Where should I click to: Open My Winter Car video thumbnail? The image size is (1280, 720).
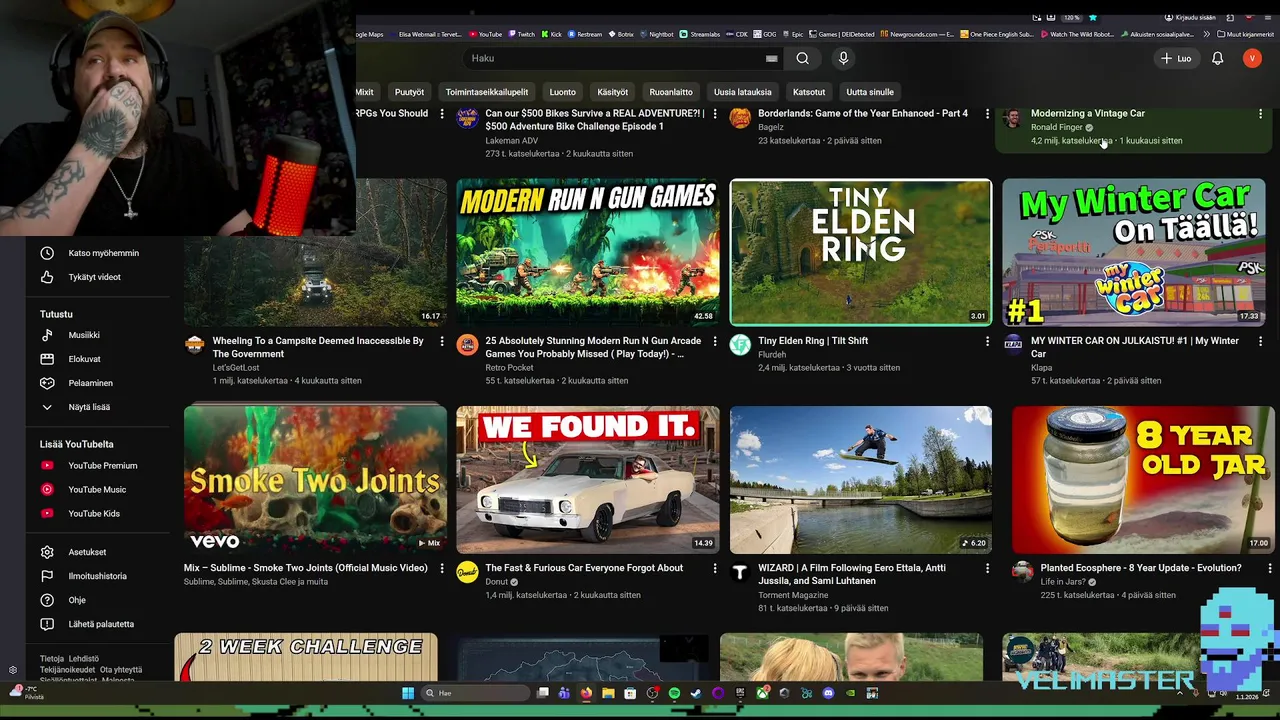pos(1134,252)
